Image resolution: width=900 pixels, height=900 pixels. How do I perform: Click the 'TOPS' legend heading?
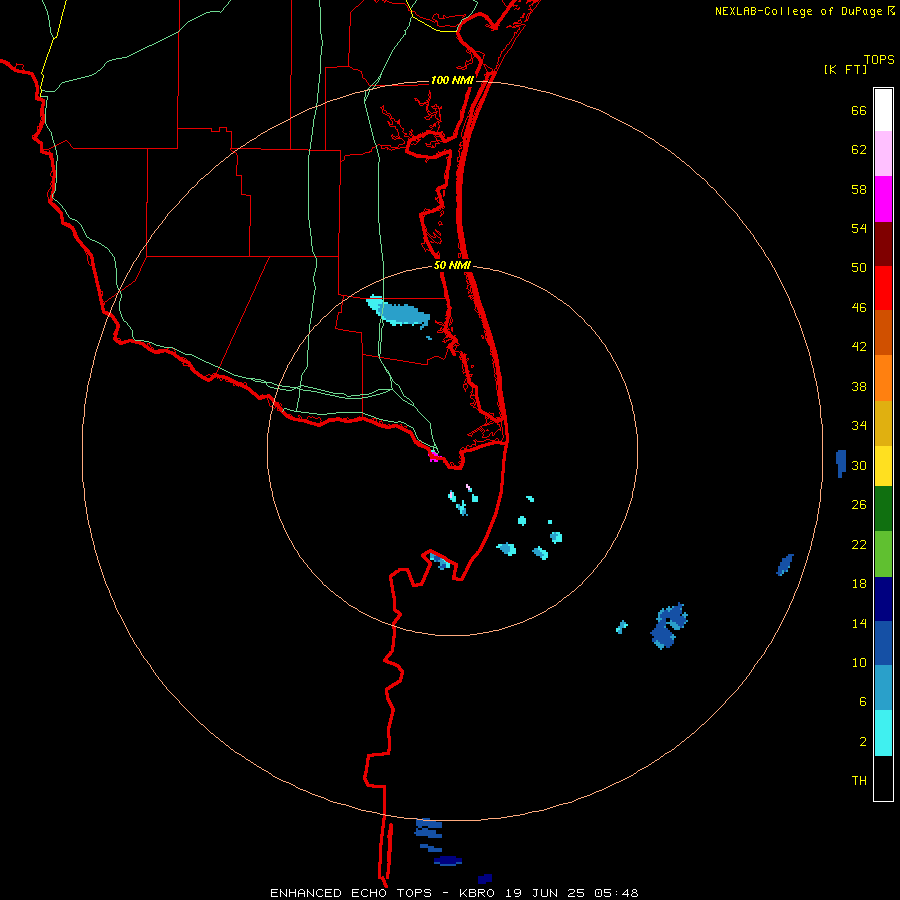pos(879,60)
